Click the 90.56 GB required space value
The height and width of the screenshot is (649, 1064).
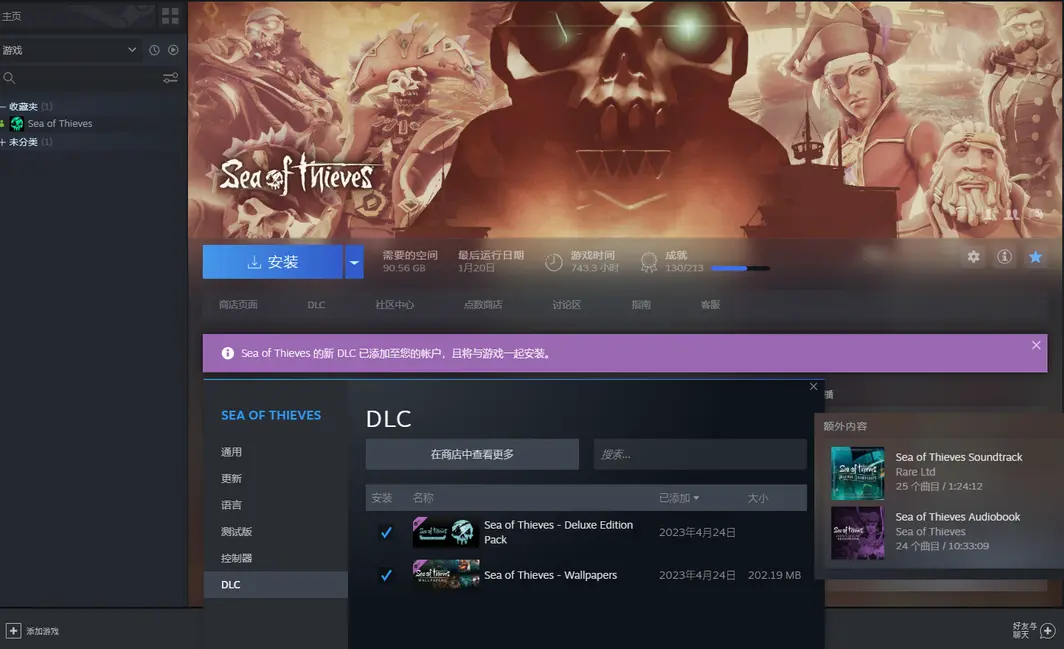click(x=404, y=268)
